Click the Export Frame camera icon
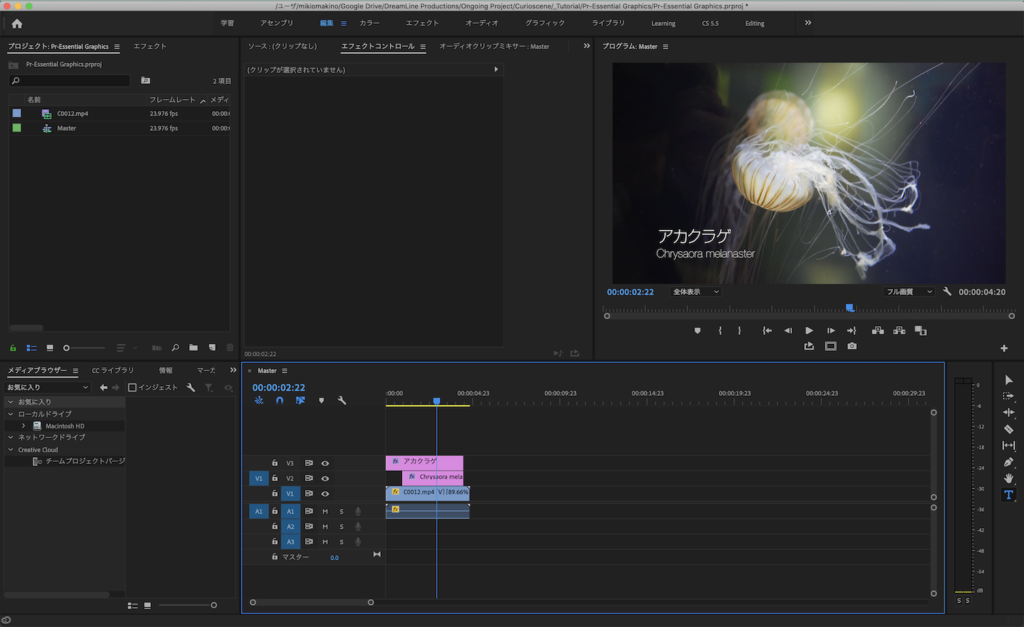Screen dimensions: 1024x627 pos(852,346)
